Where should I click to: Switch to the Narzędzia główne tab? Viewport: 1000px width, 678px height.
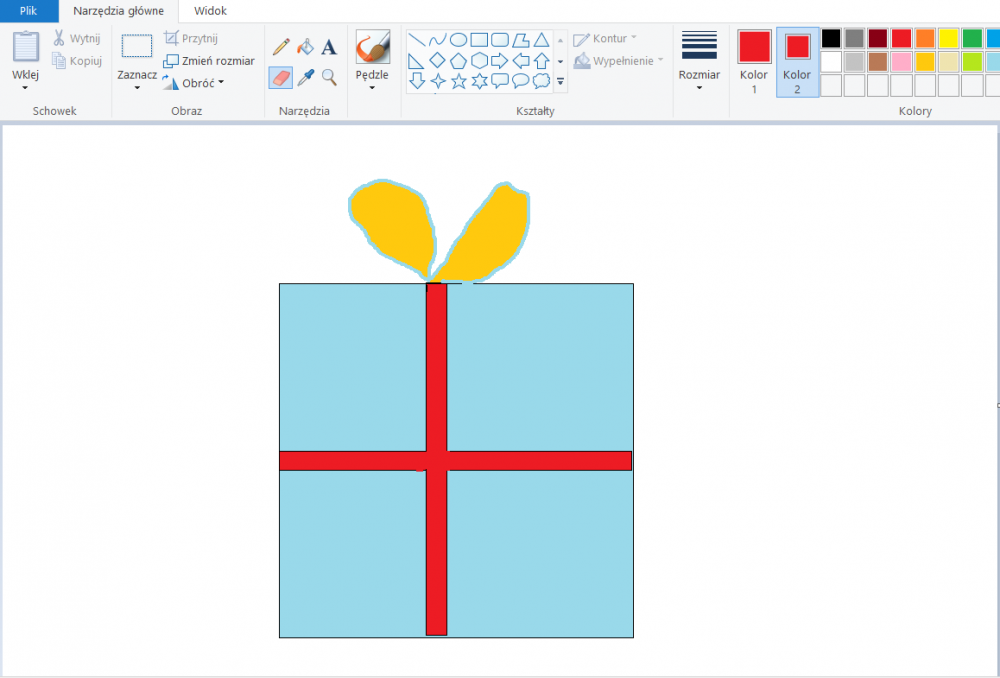point(119,11)
